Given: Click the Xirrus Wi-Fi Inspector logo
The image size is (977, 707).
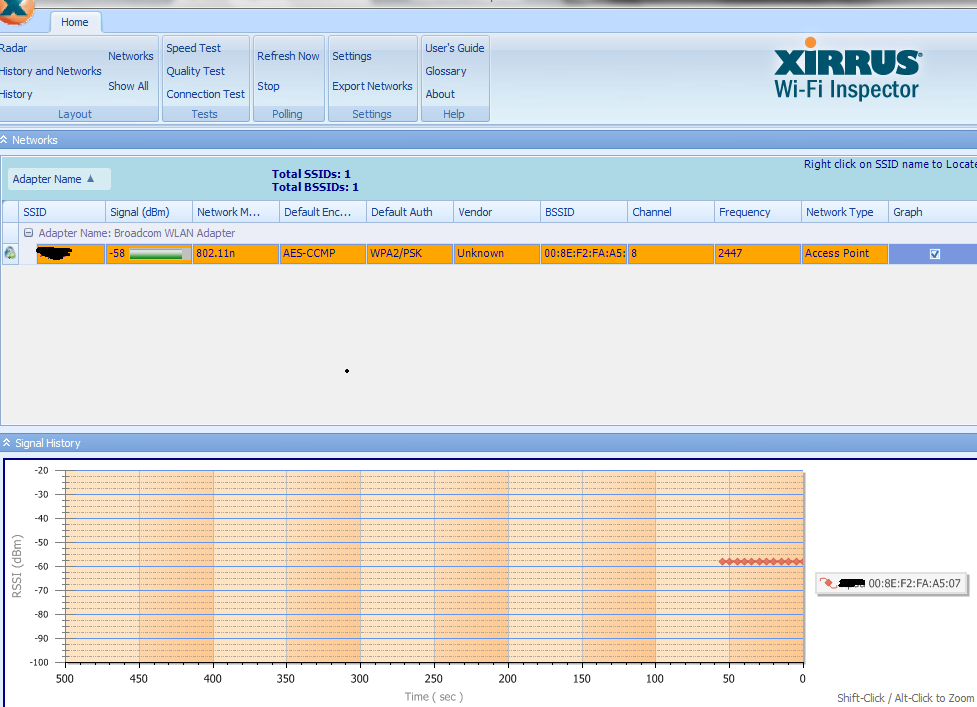Looking at the screenshot, I should tap(847, 70).
